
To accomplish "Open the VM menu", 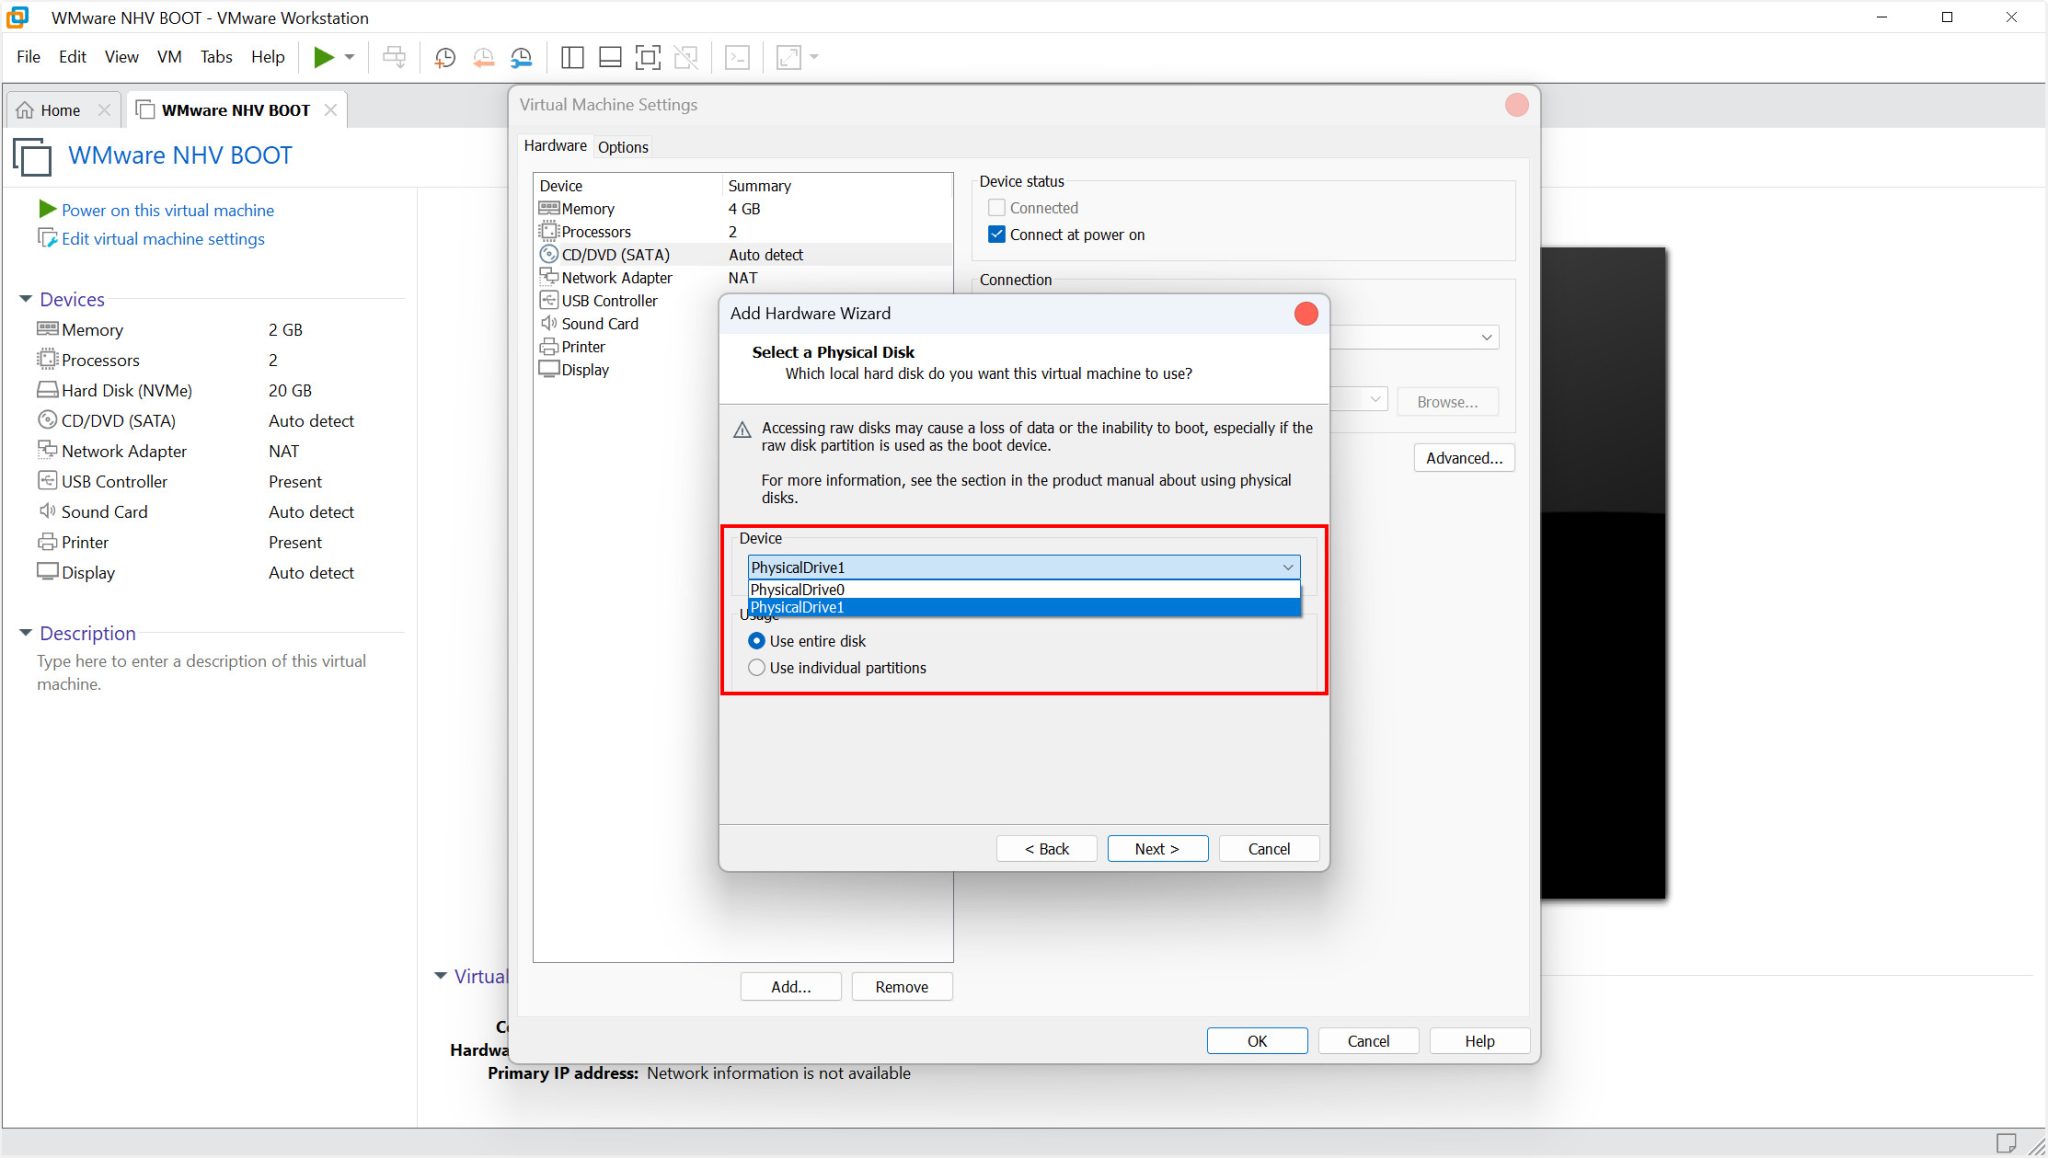I will point(169,57).
